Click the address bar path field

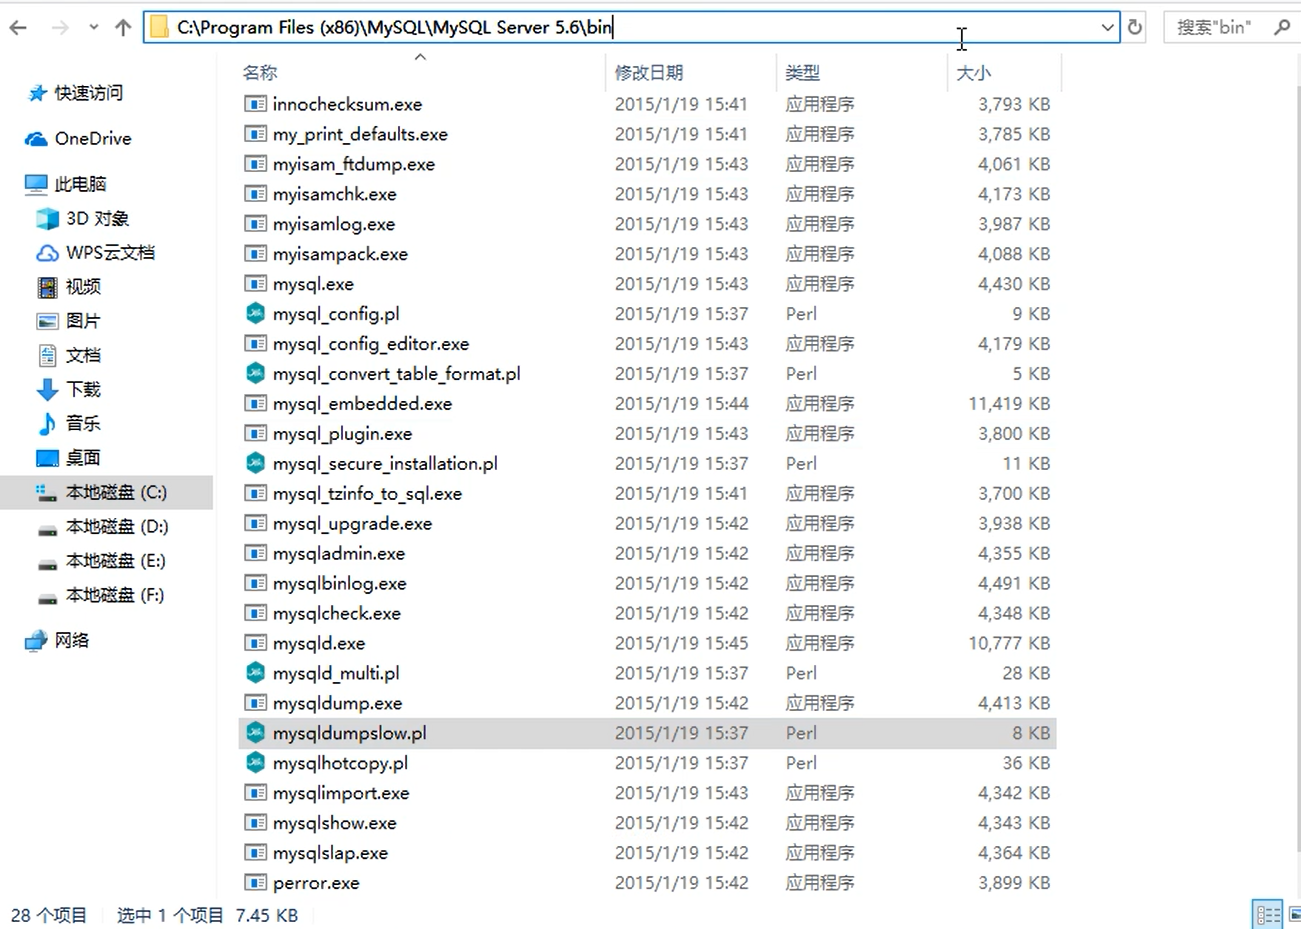(x=630, y=27)
